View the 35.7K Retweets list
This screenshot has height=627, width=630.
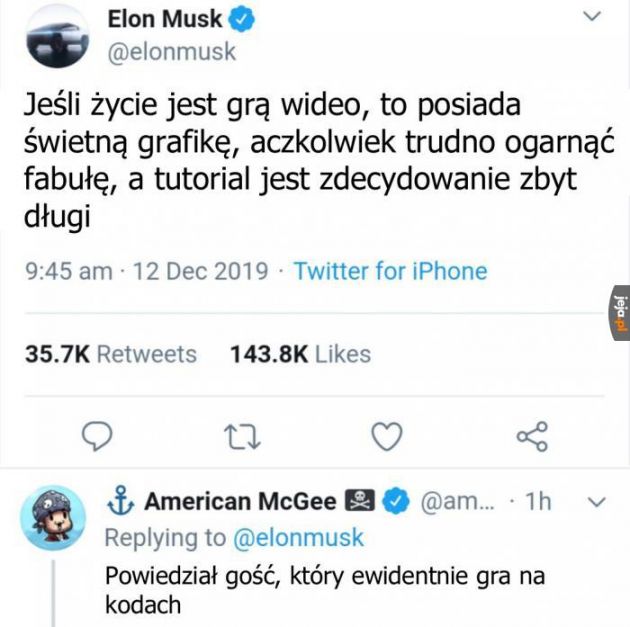coord(110,354)
